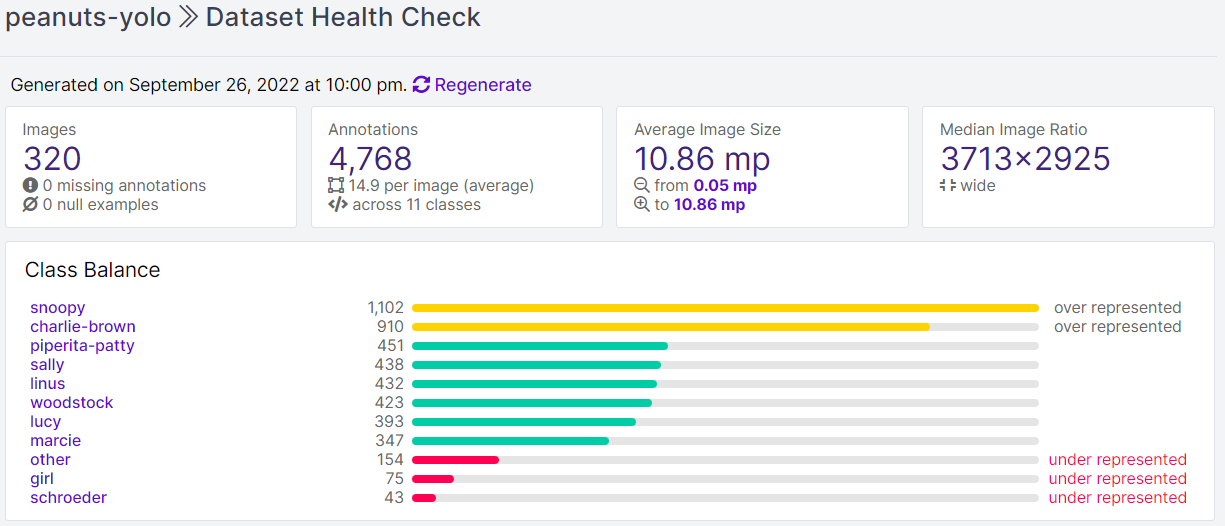The height and width of the screenshot is (526, 1225).
Task: Open the linus class
Action: pyautogui.click(x=47, y=384)
